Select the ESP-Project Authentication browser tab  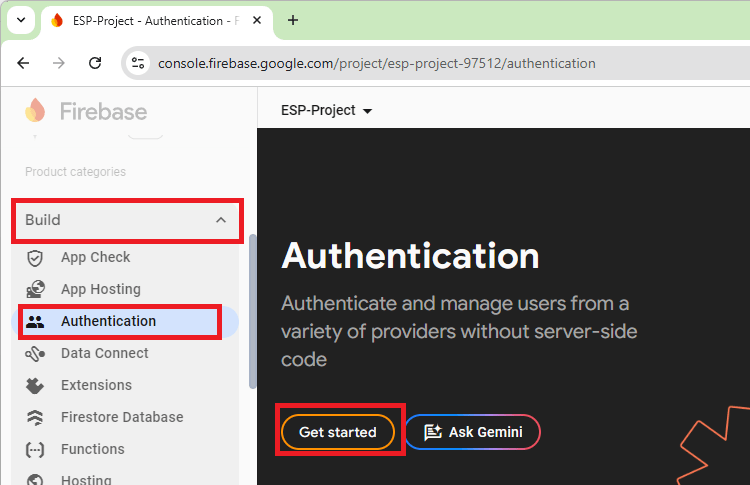tap(150, 20)
